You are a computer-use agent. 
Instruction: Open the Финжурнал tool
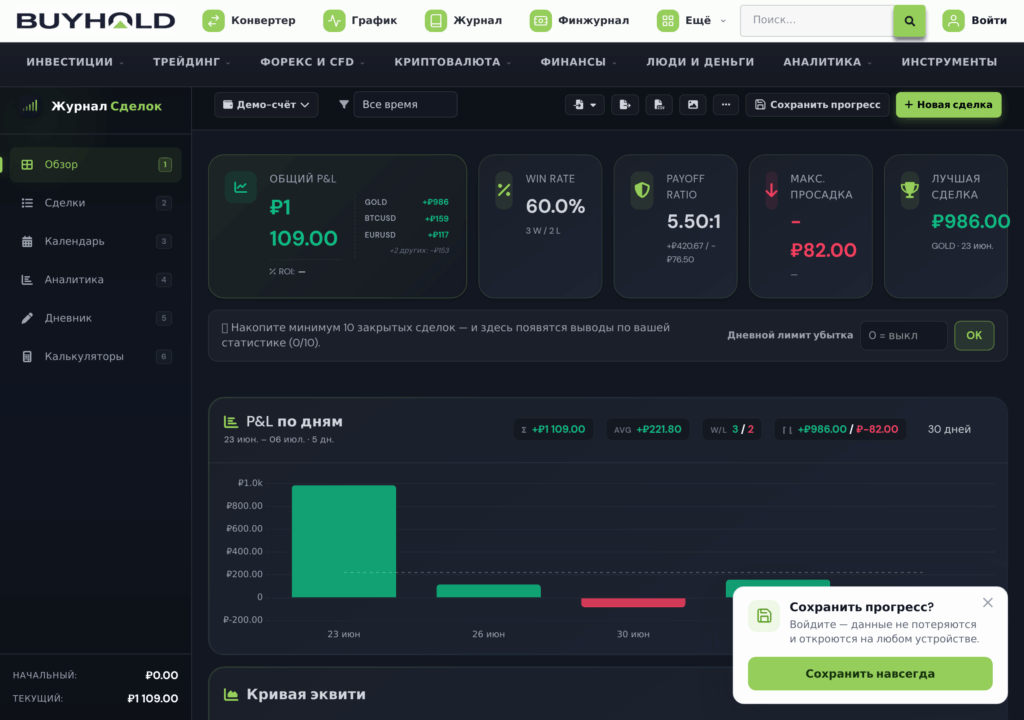pyautogui.click(x=579, y=21)
